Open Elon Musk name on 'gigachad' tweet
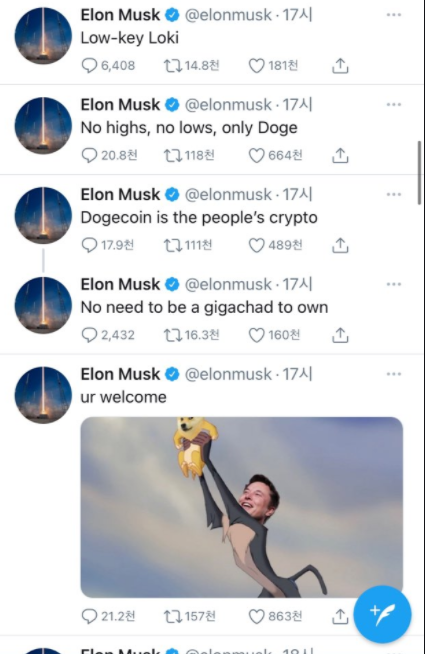Image resolution: width=425 pixels, height=654 pixels. 120,284
